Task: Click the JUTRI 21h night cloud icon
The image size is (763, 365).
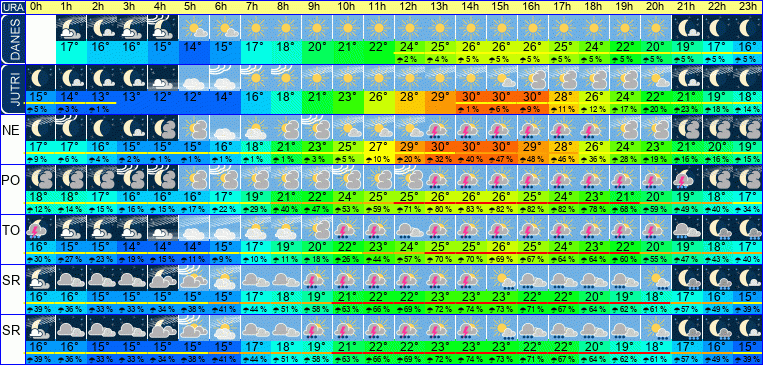Action: 687,77
